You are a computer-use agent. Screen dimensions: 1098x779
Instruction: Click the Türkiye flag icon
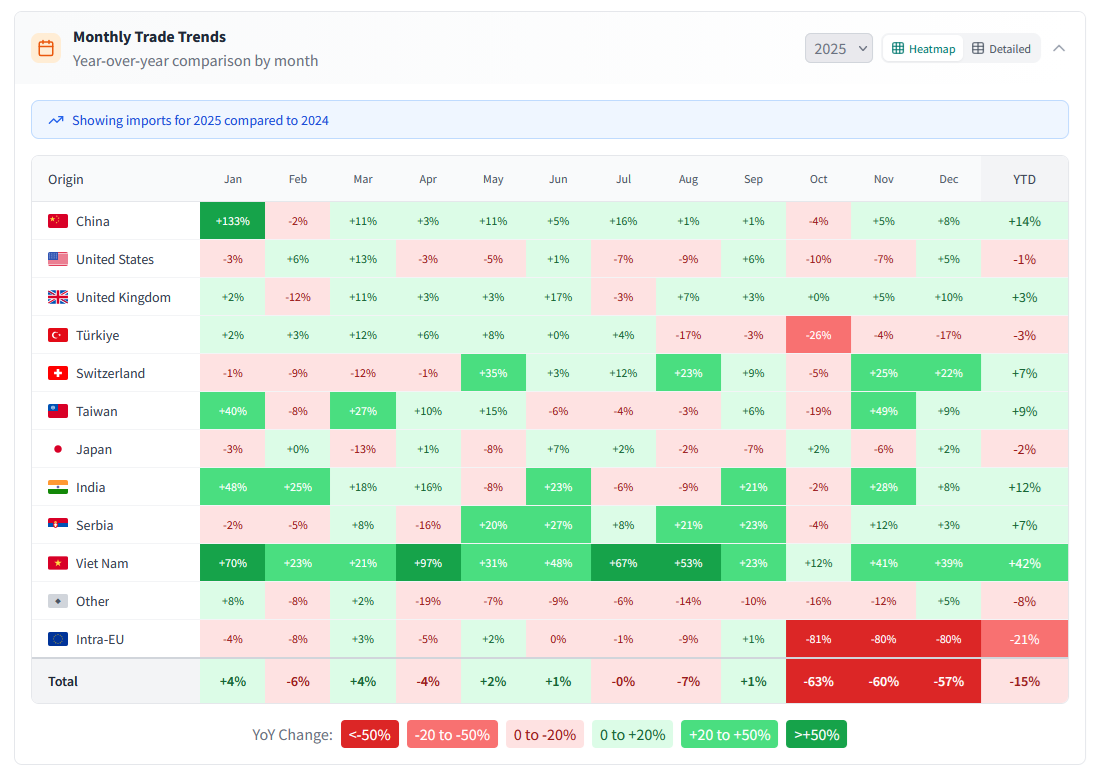58,334
